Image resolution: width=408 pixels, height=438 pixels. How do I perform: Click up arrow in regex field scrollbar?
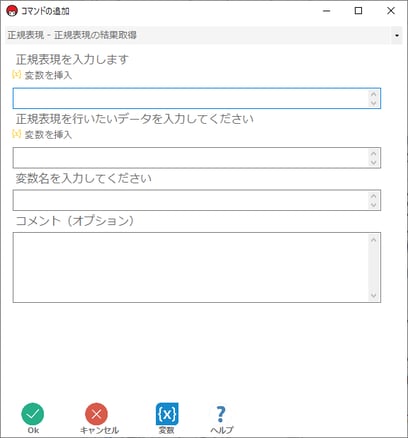coord(373,94)
